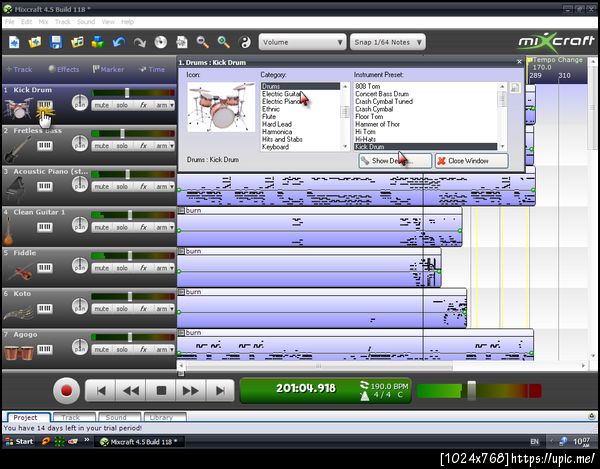This screenshot has width=600, height=469.
Task: Solo the Fretless Bass track
Action: pos(122,146)
